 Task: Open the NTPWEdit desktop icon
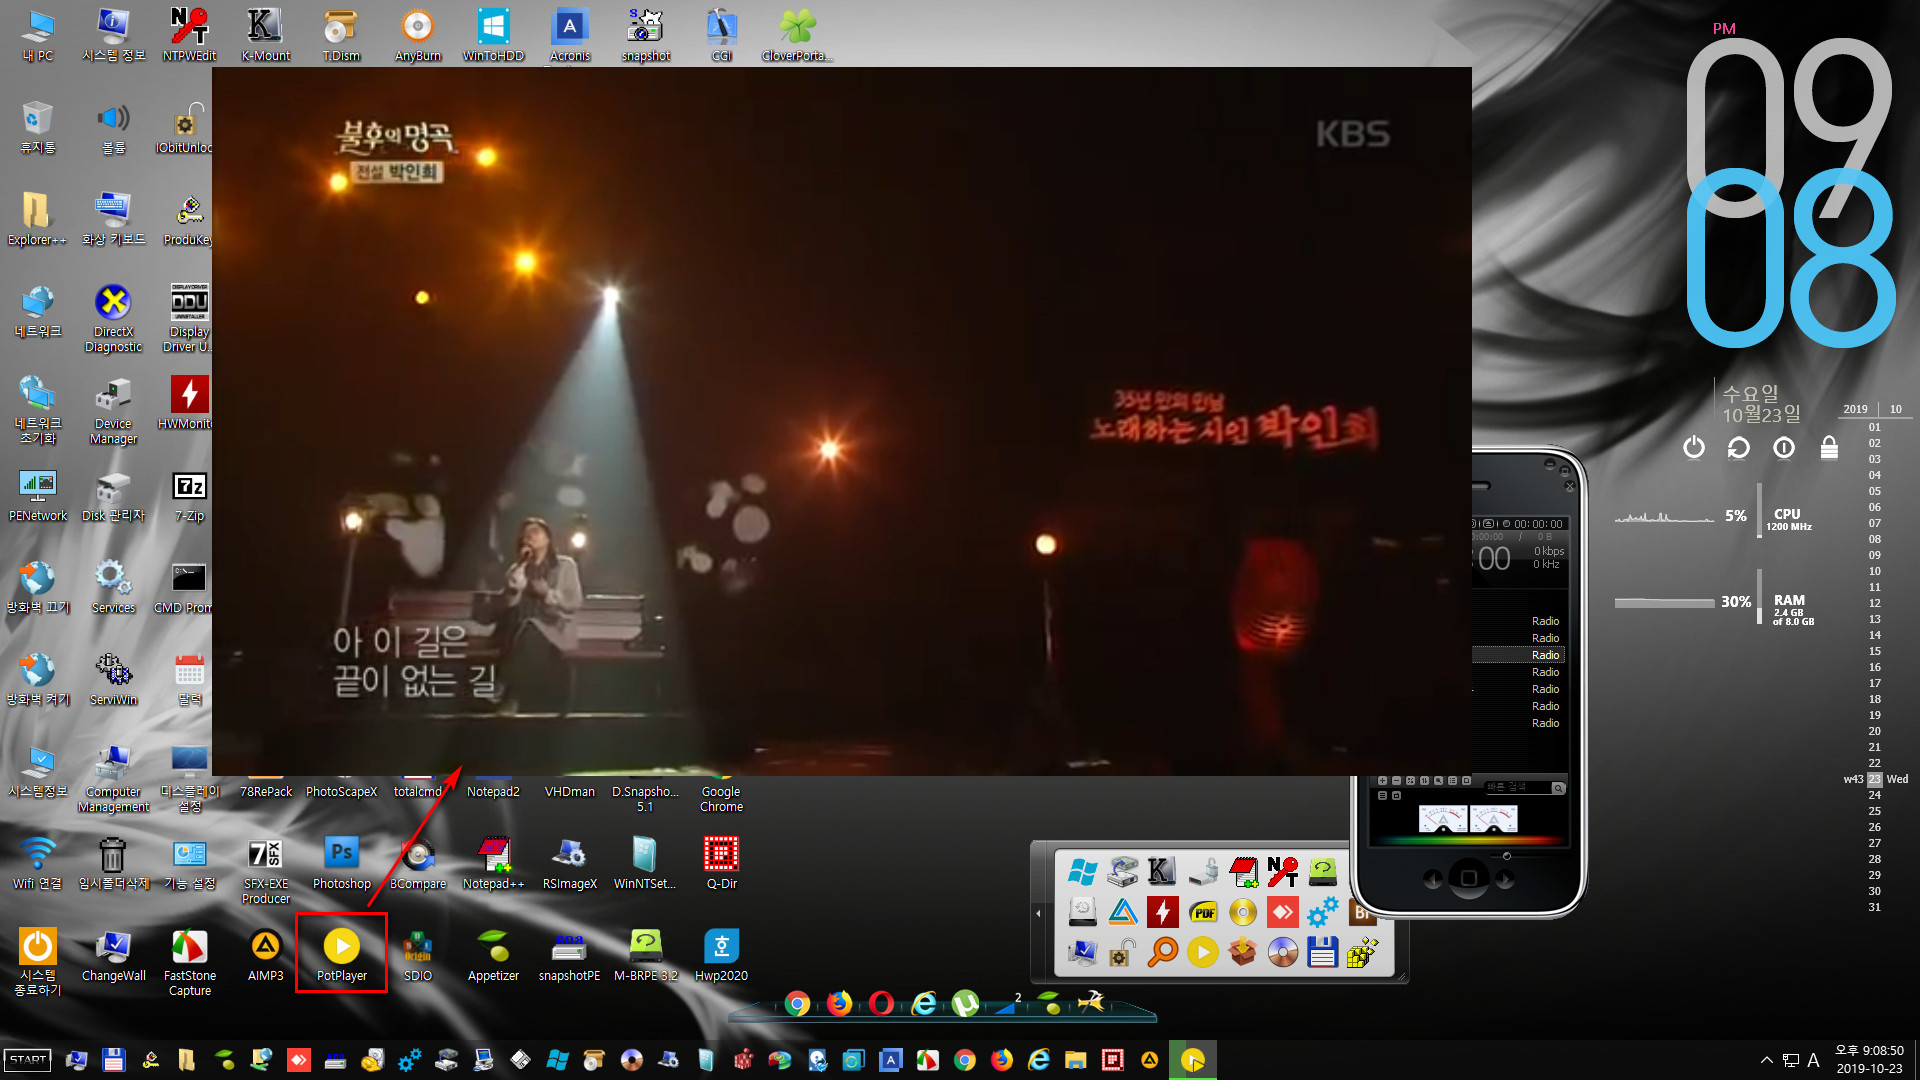point(189,35)
